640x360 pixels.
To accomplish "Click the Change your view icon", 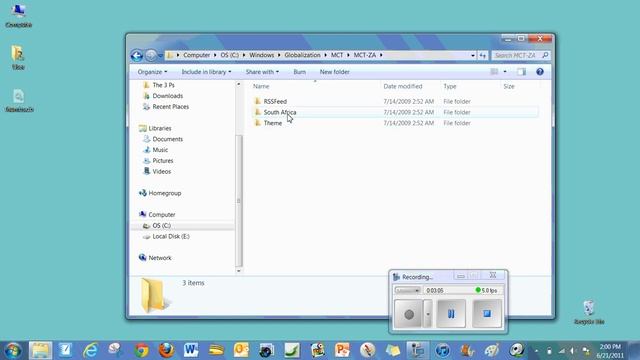I will point(494,72).
